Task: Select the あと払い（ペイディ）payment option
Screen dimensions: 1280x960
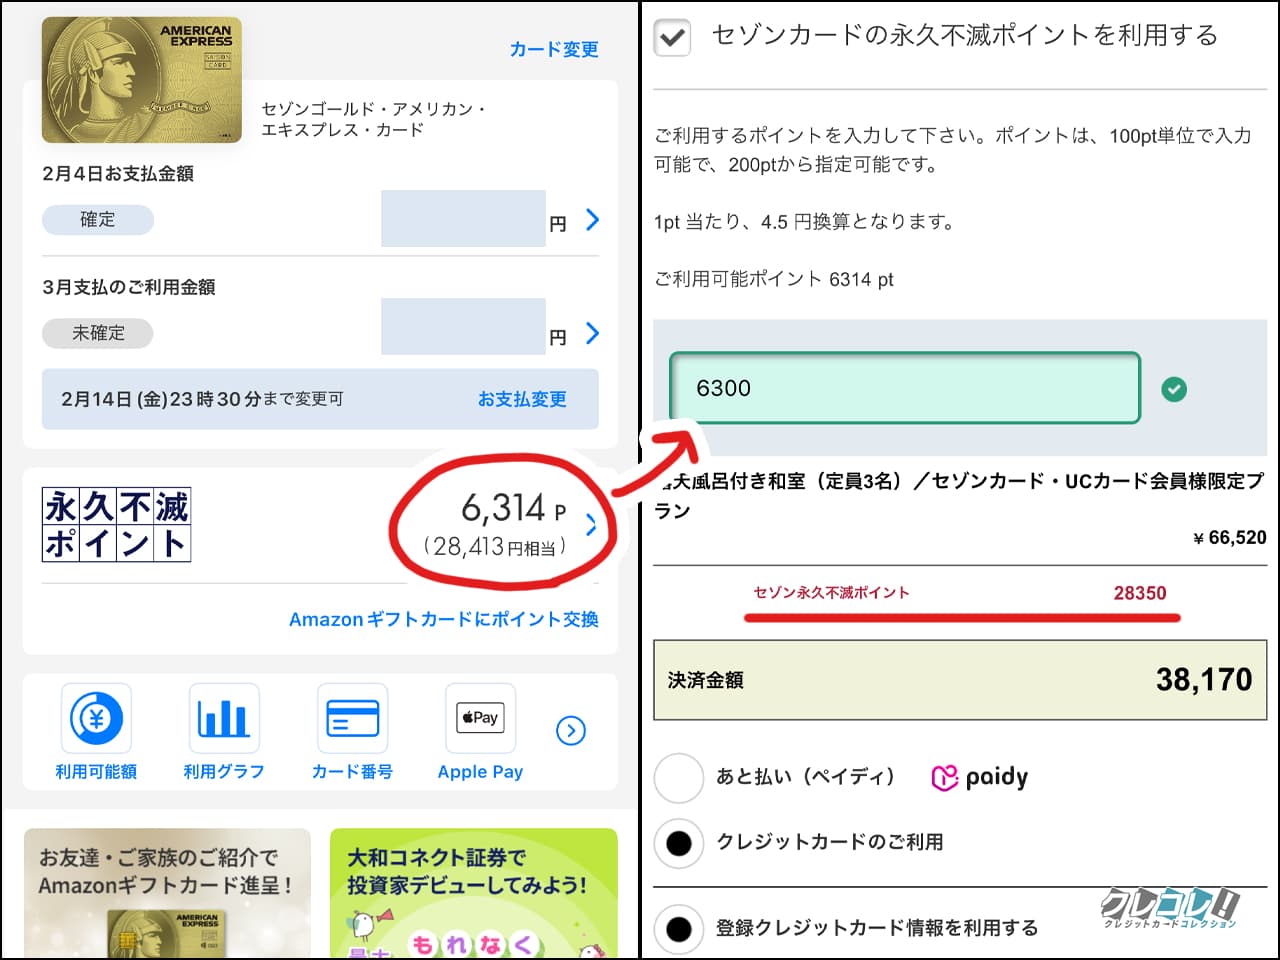Action: 679,777
